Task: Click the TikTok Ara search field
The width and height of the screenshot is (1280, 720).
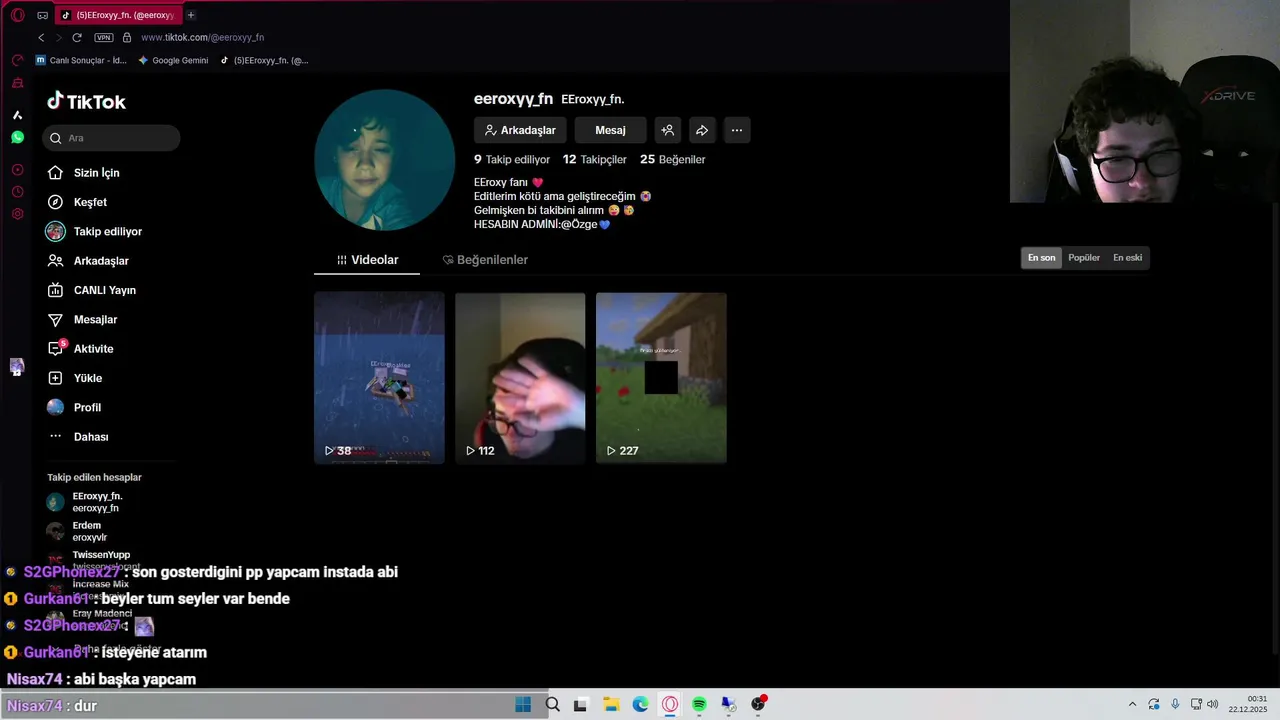Action: point(111,138)
